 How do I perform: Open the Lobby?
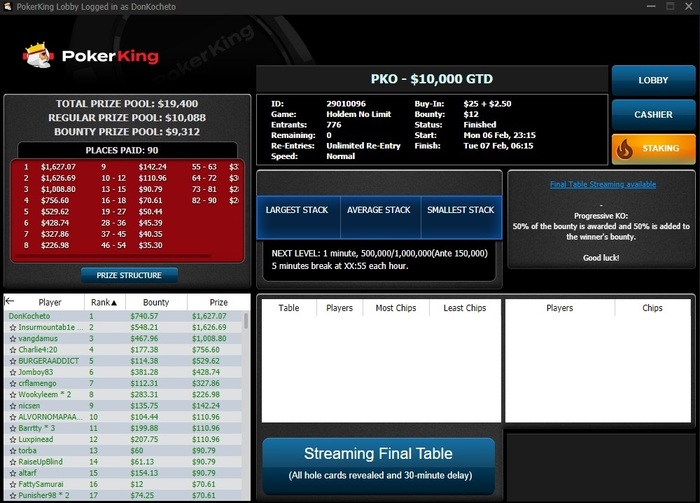click(653, 80)
